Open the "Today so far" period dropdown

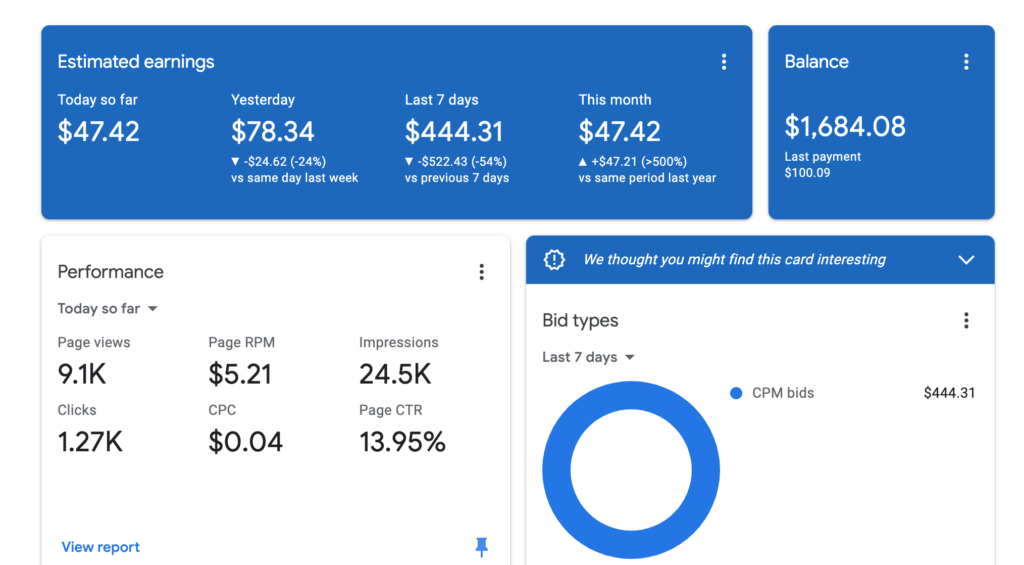pyautogui.click(x=108, y=309)
